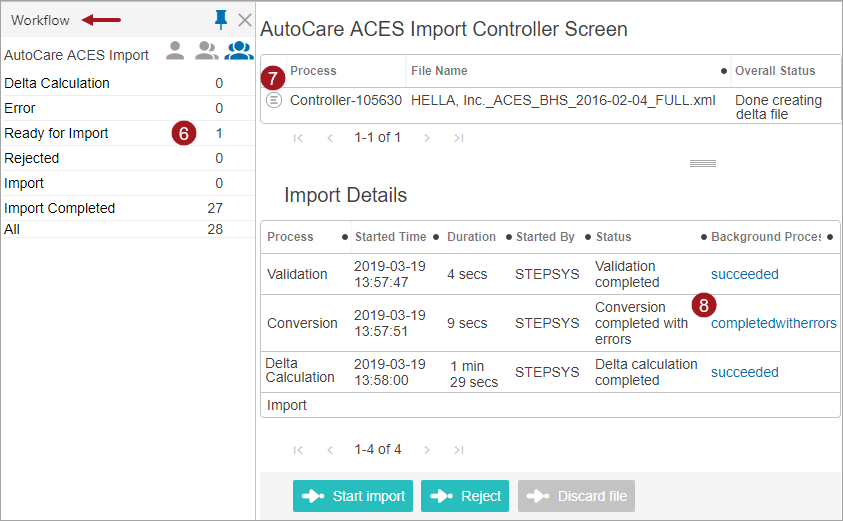The height and width of the screenshot is (521, 843).
Task: Select All workflow state
Action: pos(128,229)
